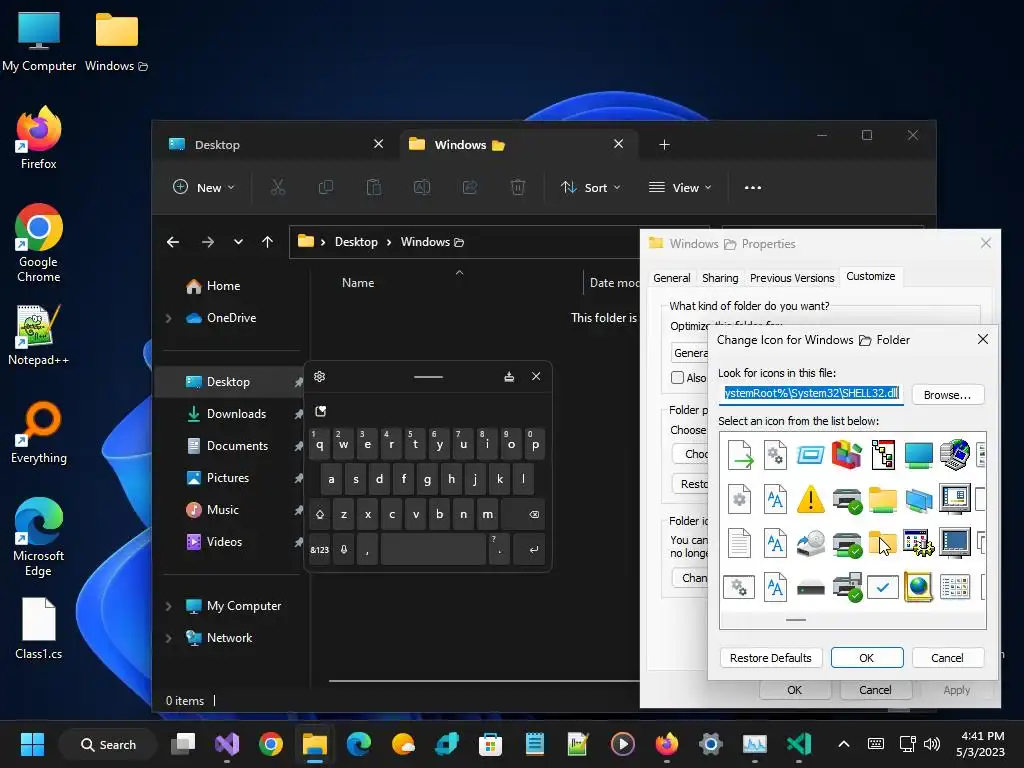Tap the microphone key on touch keyboard
Image resolution: width=1024 pixels, height=768 pixels.
(x=344, y=549)
